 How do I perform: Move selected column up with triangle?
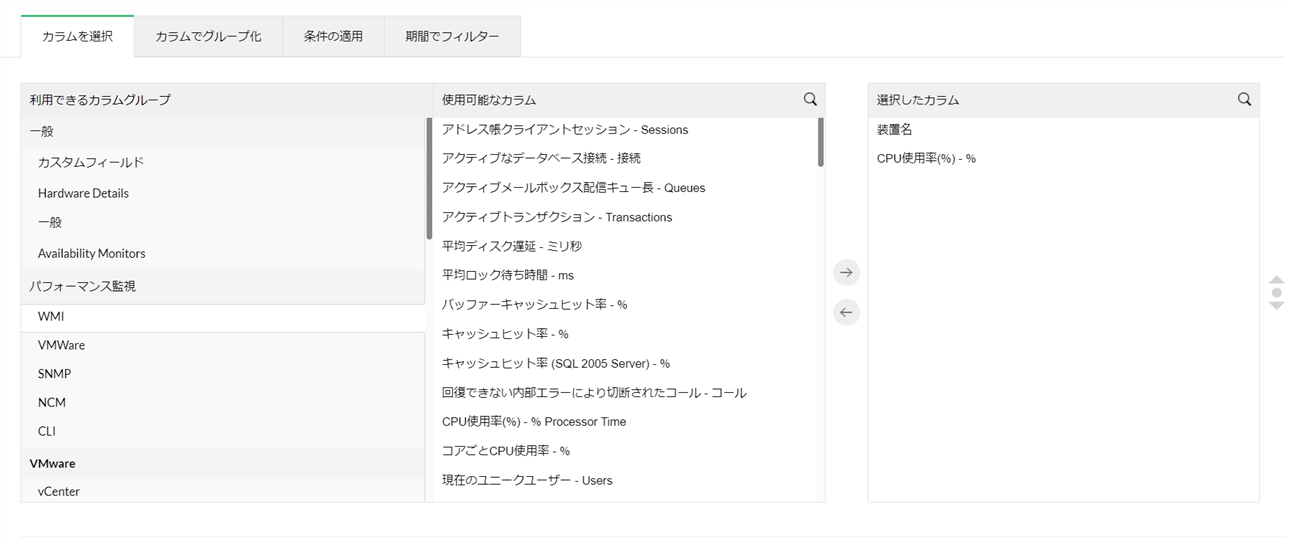1276,281
